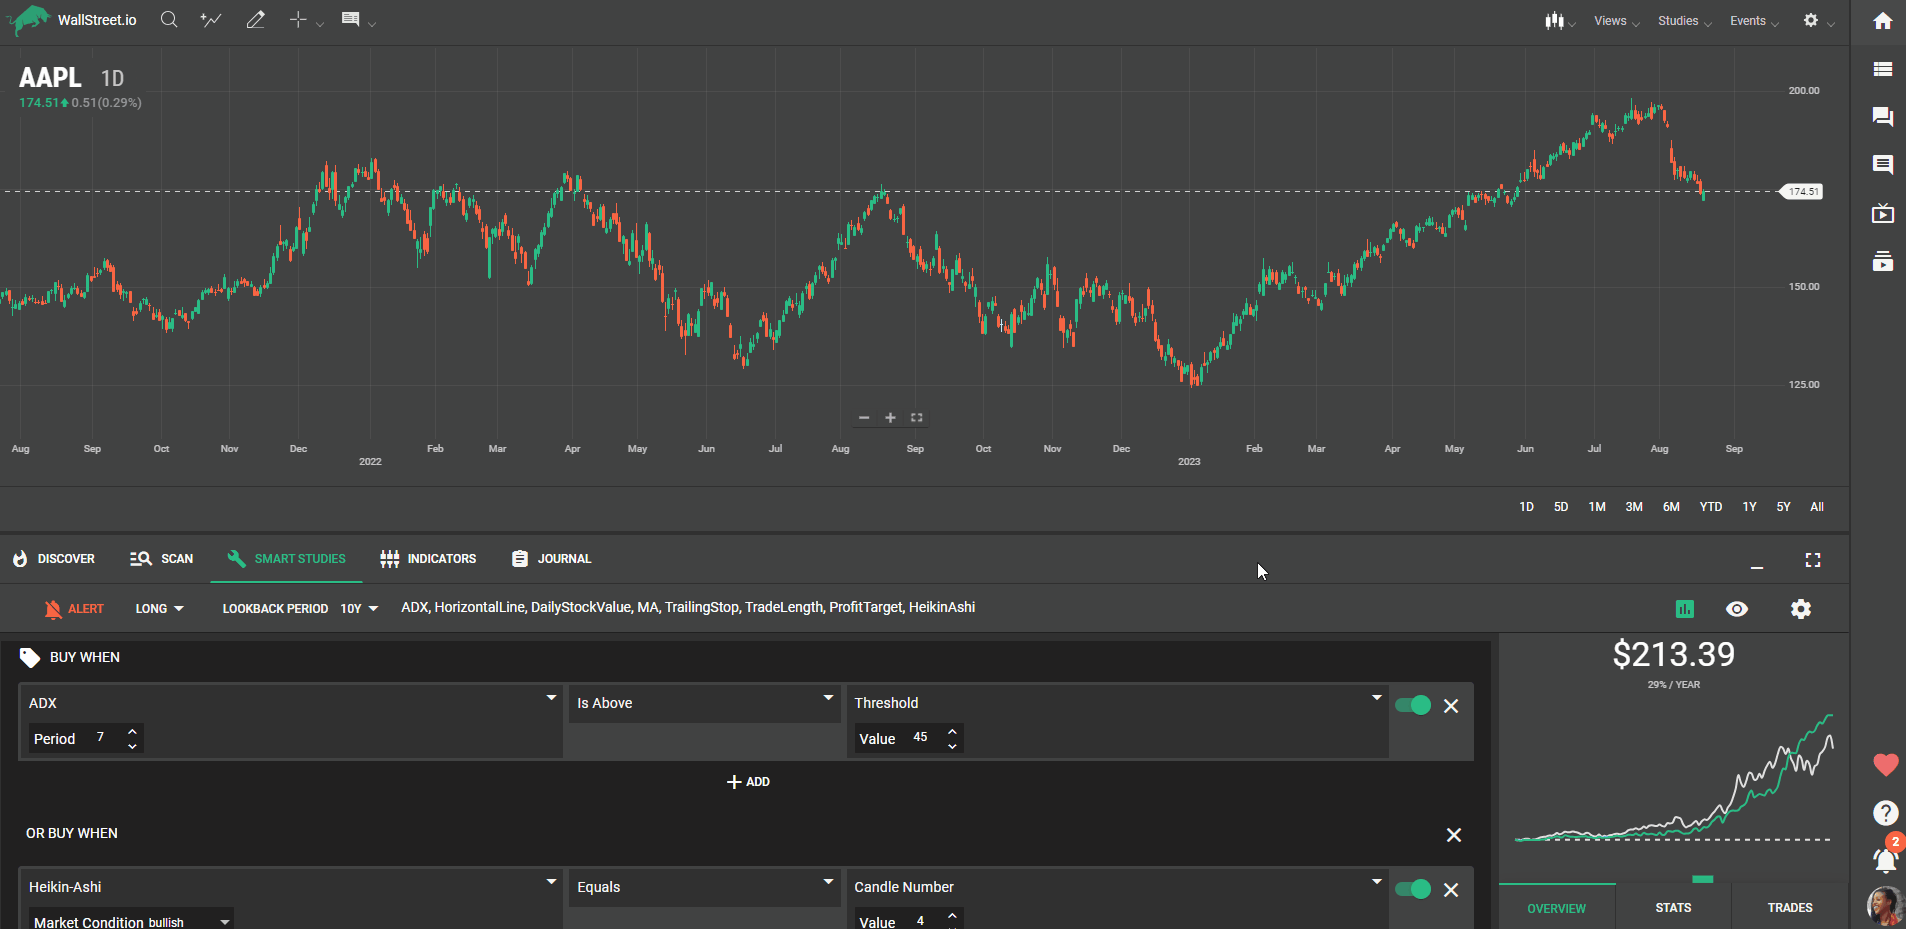Click the search magnifier icon in top toolbar
Viewport: 1906px width, 929px height.
(169, 20)
